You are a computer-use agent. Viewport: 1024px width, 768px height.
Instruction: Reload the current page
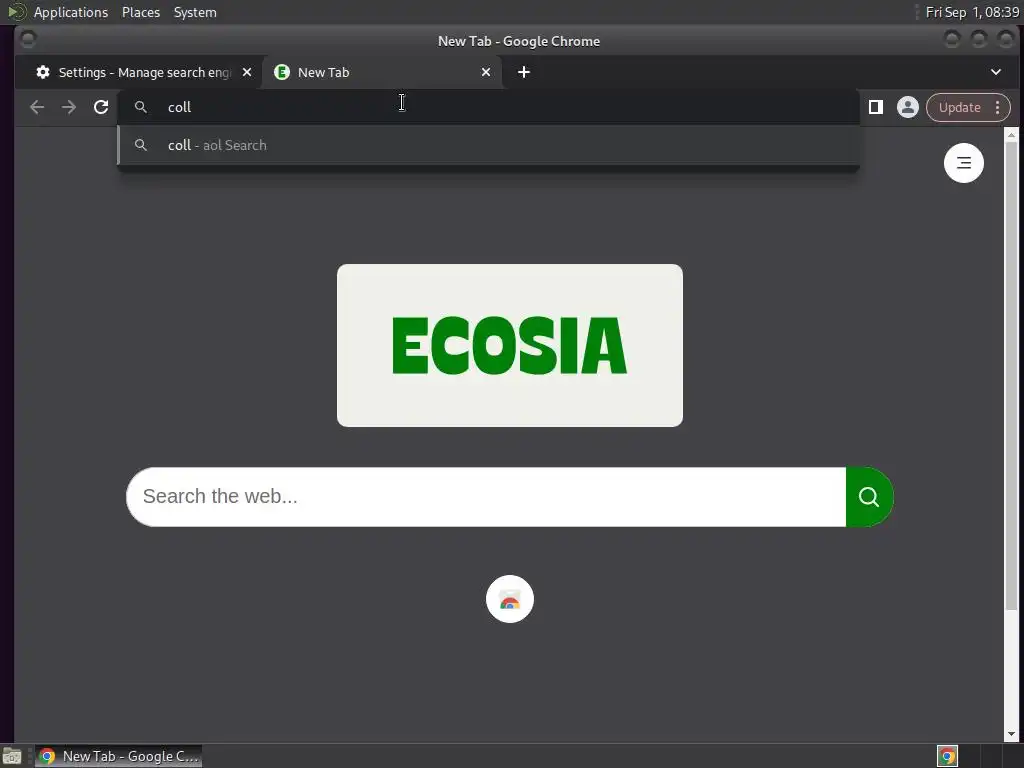click(x=101, y=107)
